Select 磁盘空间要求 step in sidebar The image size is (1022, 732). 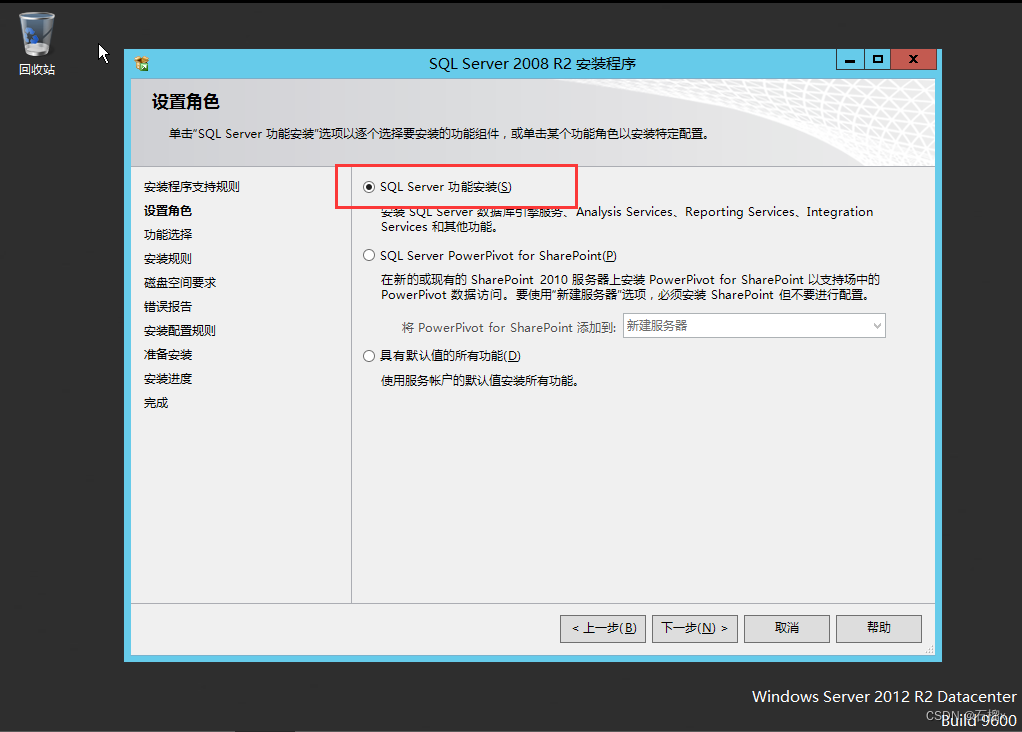click(x=180, y=283)
